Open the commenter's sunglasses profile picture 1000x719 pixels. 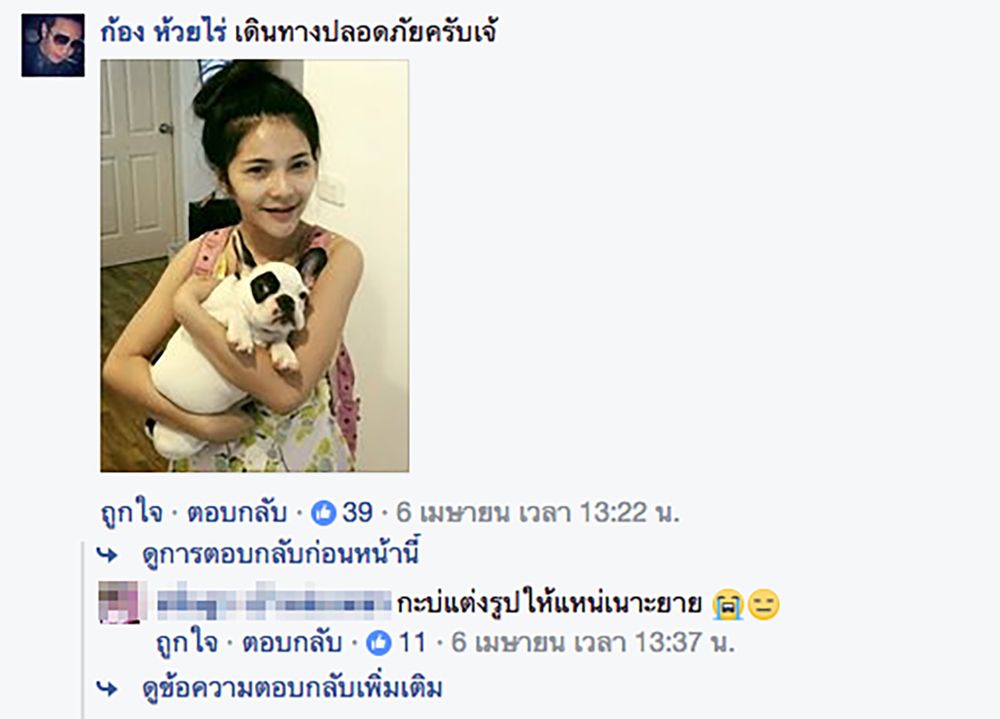[x=53, y=45]
